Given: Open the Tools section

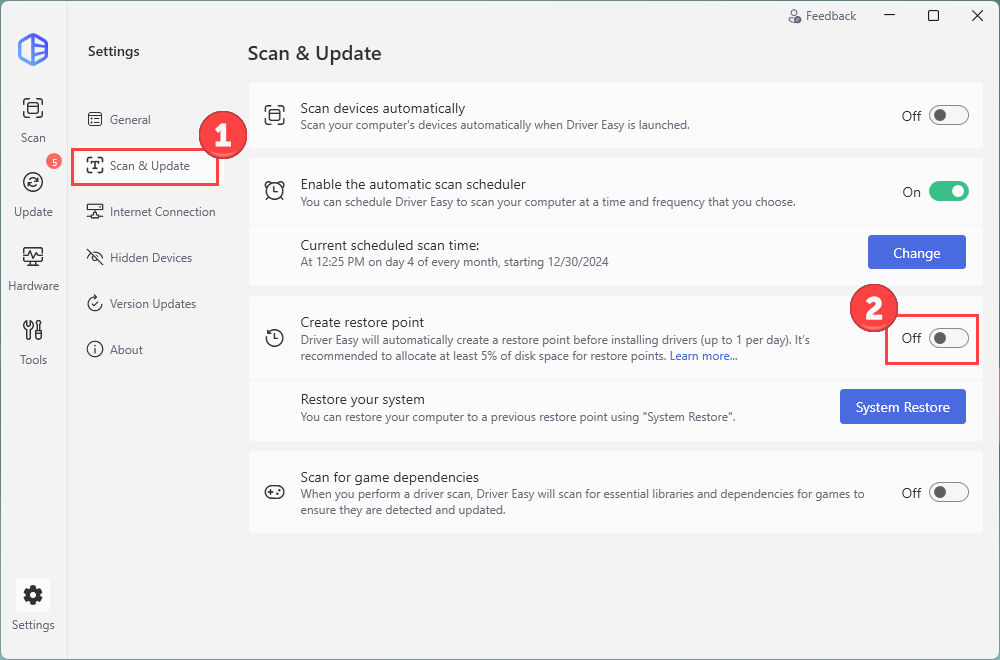Looking at the screenshot, I should [x=33, y=340].
